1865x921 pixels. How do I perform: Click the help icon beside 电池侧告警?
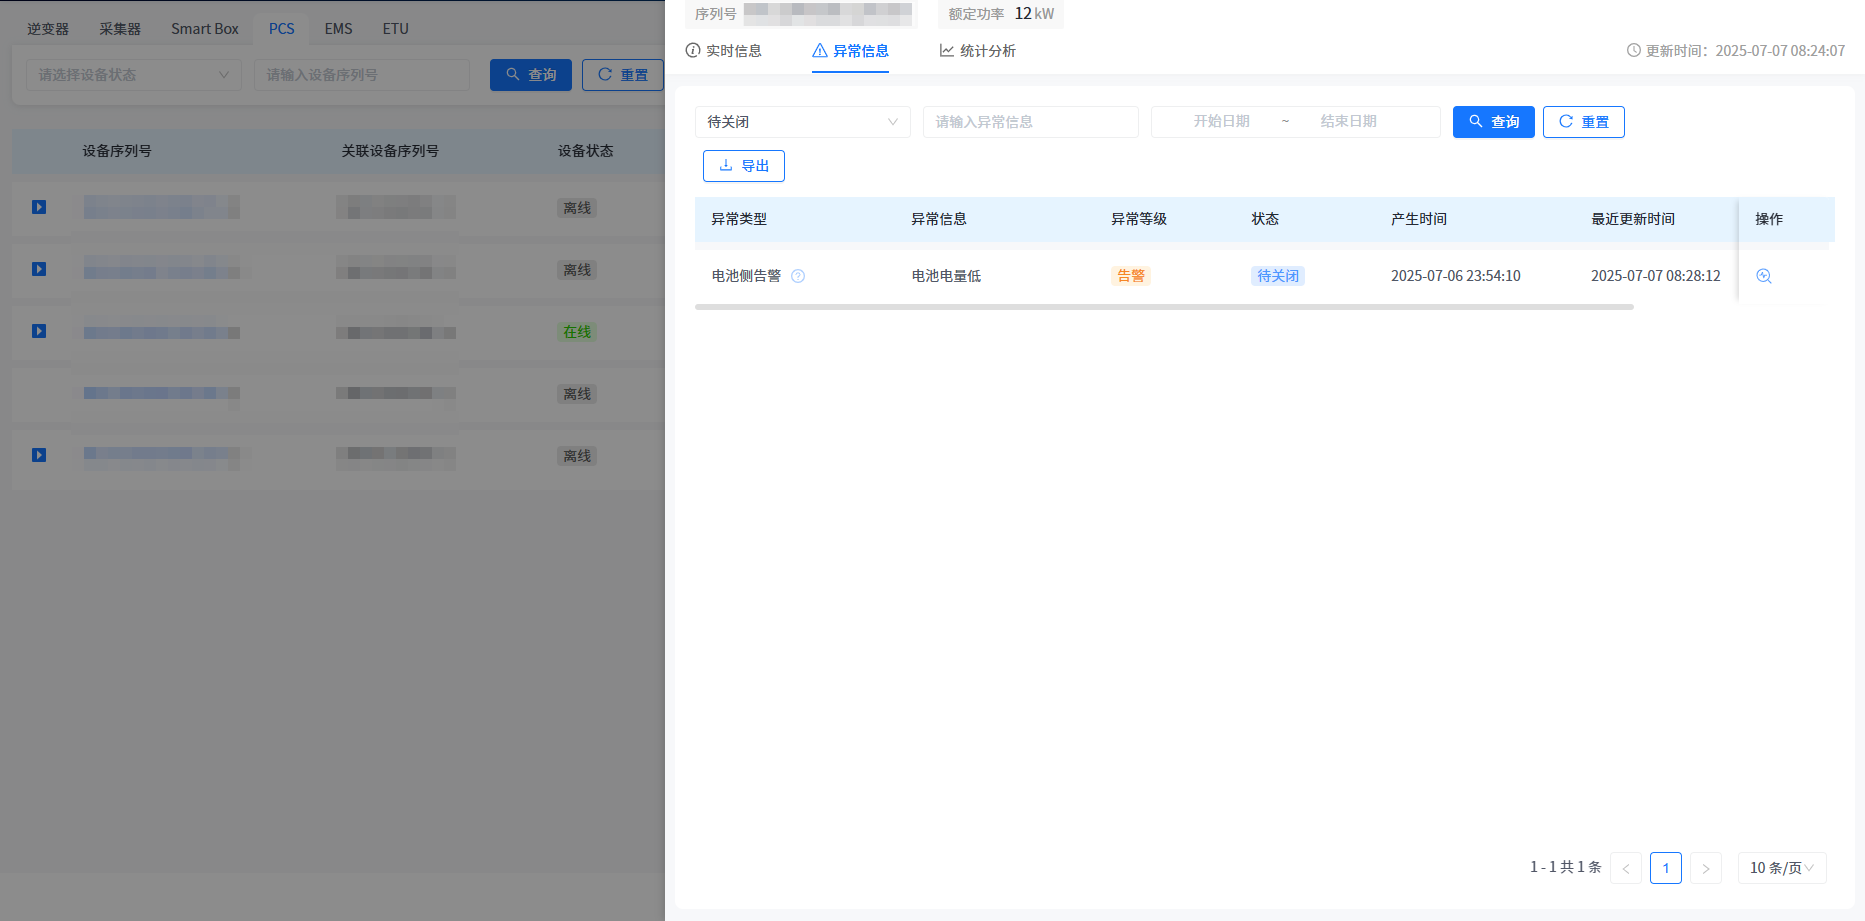(x=798, y=276)
